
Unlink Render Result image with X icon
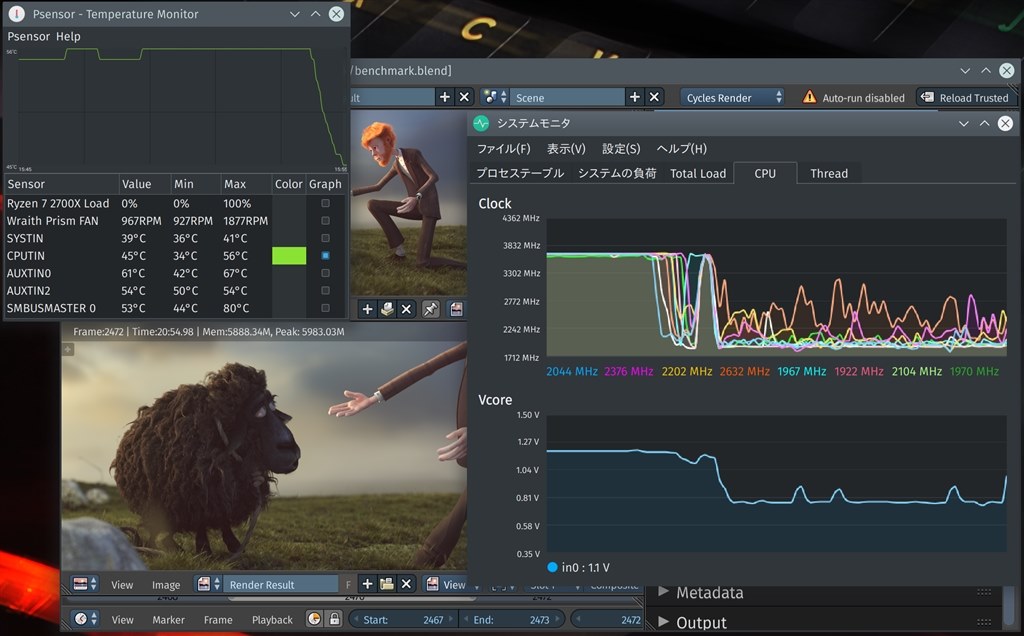pos(406,584)
